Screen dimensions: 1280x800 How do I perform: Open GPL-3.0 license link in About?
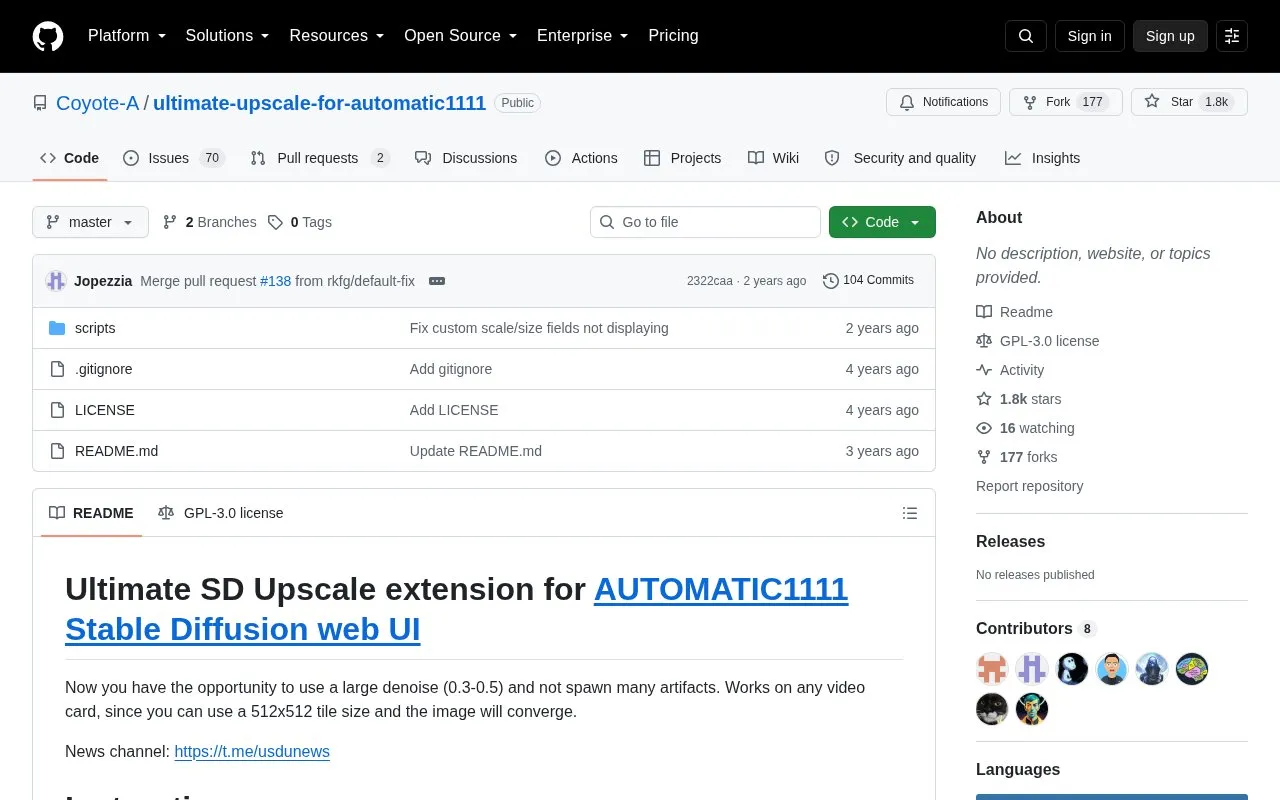coord(1038,341)
